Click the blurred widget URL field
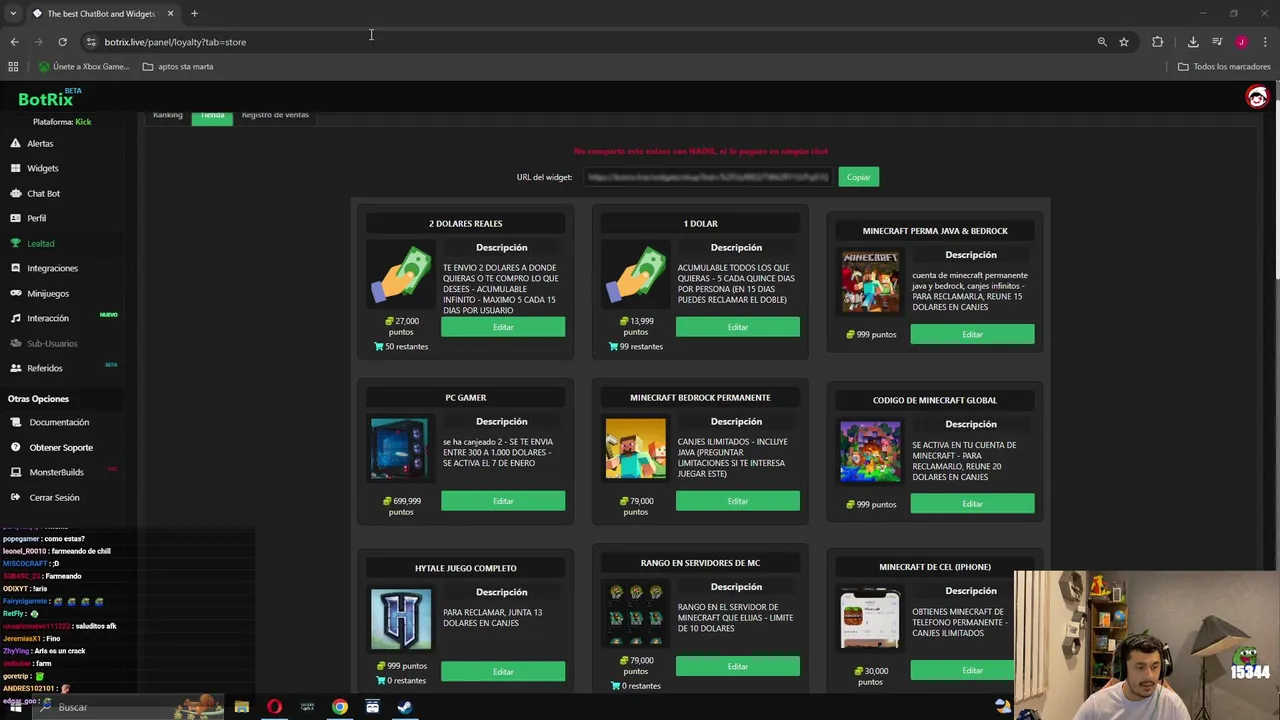Screen dimensions: 1280x720 [707, 177]
